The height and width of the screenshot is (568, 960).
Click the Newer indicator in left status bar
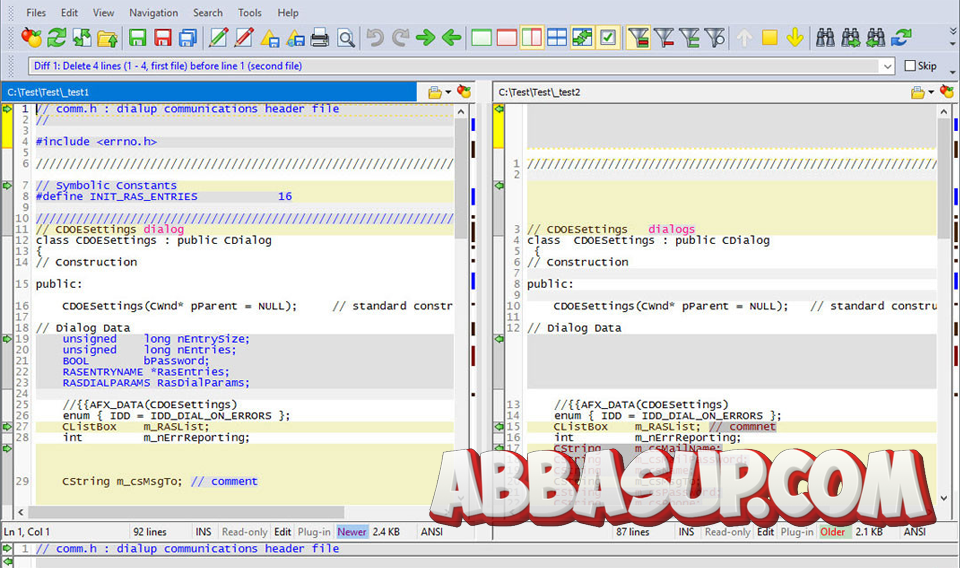coord(352,532)
